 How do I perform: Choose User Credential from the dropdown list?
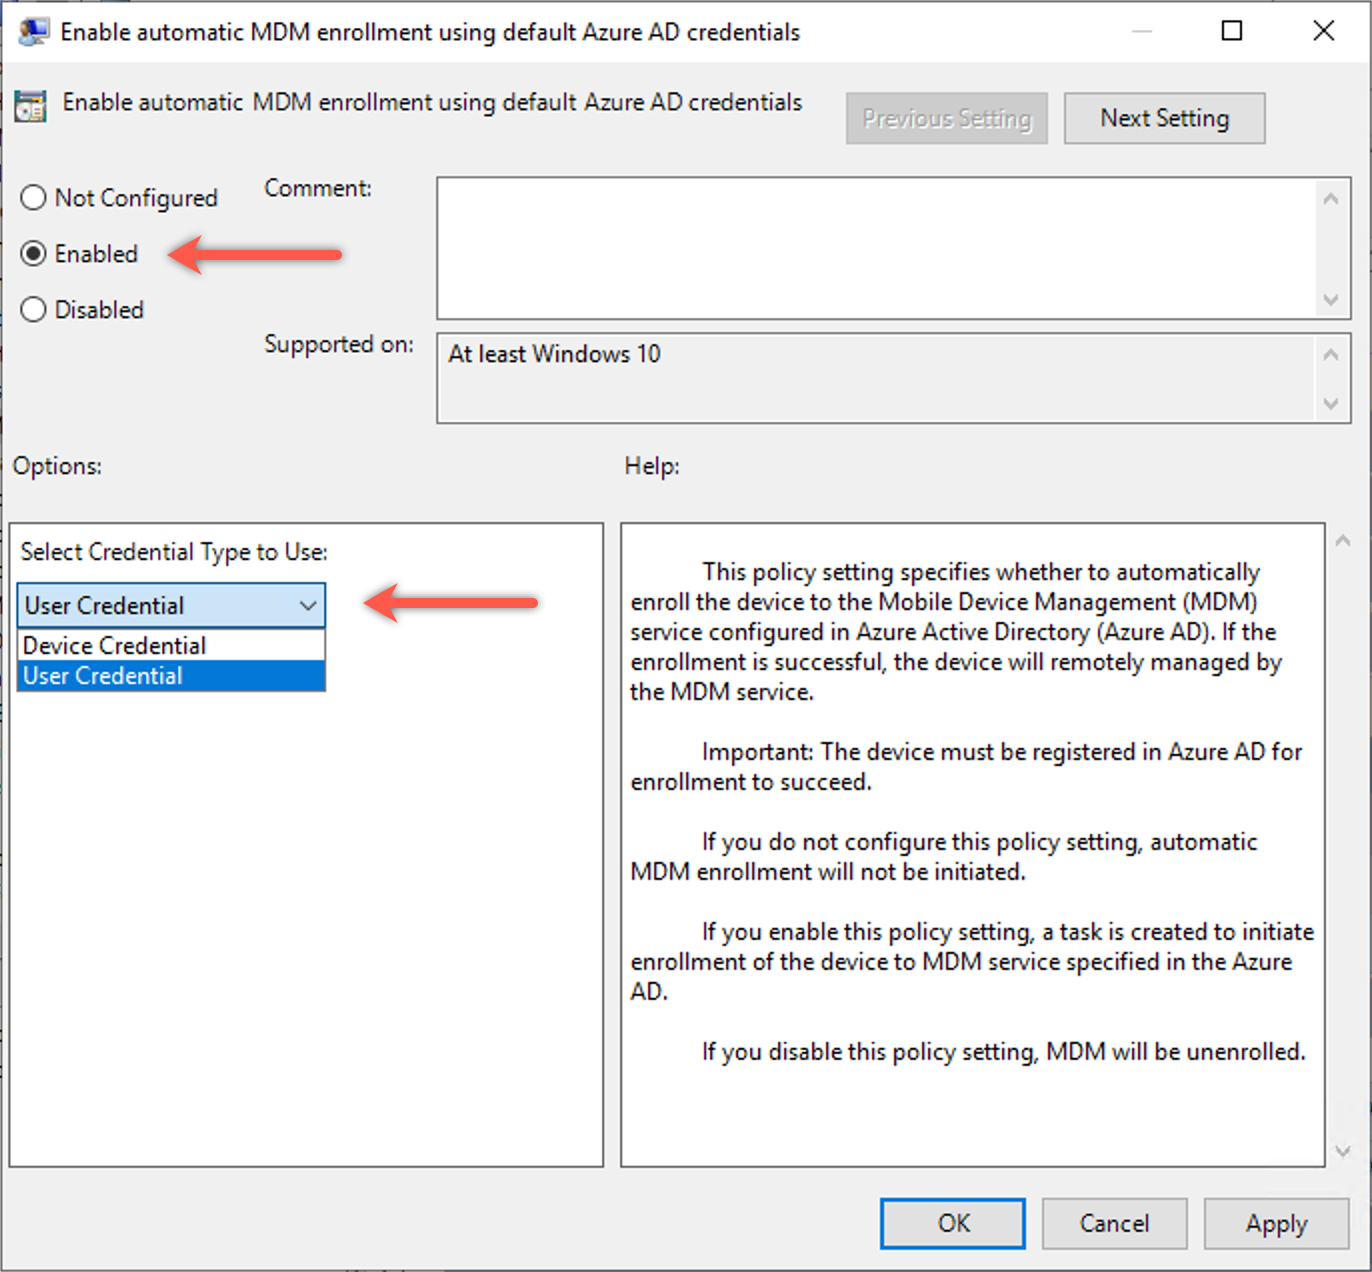[x=102, y=676]
